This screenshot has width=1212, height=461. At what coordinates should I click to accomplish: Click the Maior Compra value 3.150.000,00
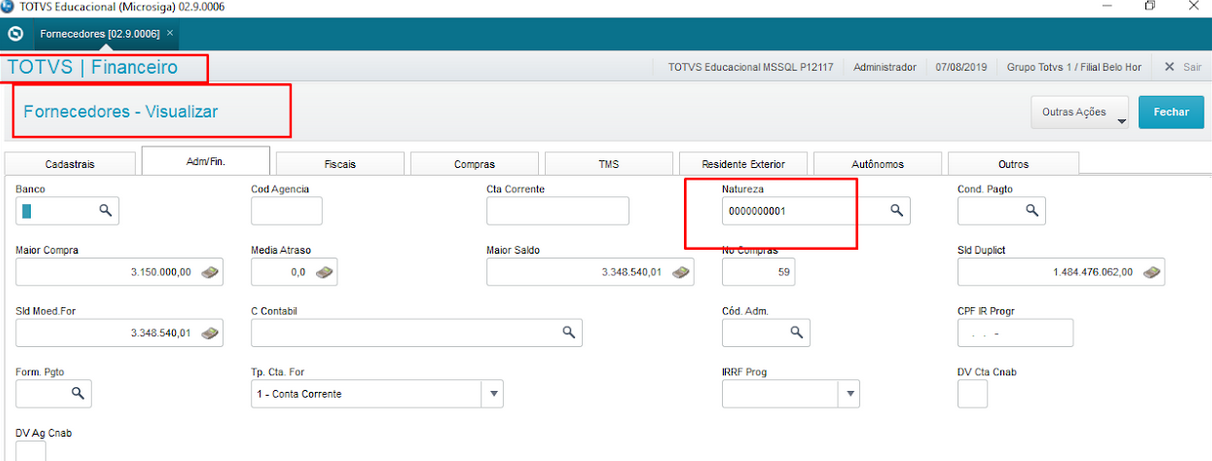[x=160, y=272]
